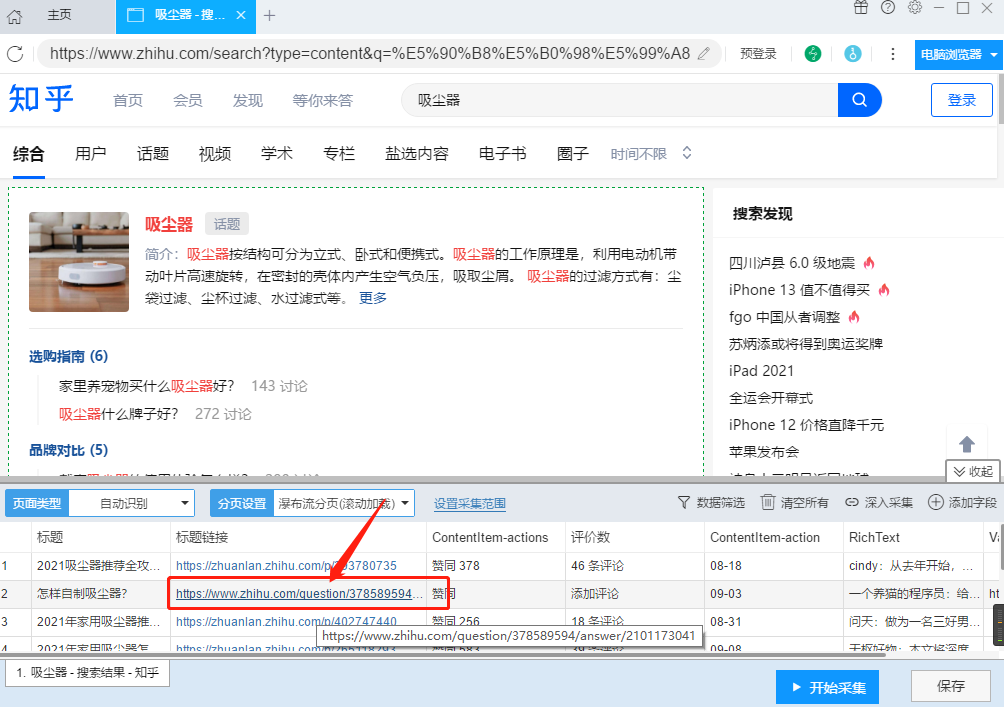The image size is (1004, 707).
Task: Select the 综合 search tab
Action: click(x=29, y=154)
